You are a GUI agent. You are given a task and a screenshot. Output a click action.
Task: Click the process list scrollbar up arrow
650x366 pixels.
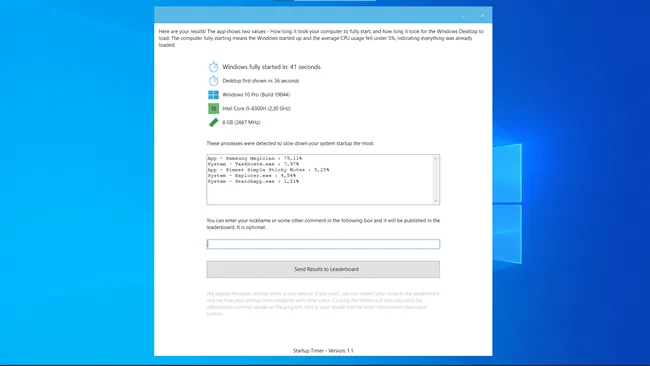pos(436,158)
